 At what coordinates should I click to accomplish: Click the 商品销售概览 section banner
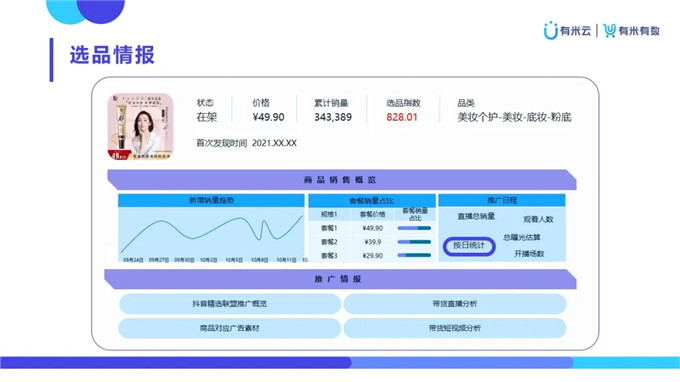[x=342, y=180]
